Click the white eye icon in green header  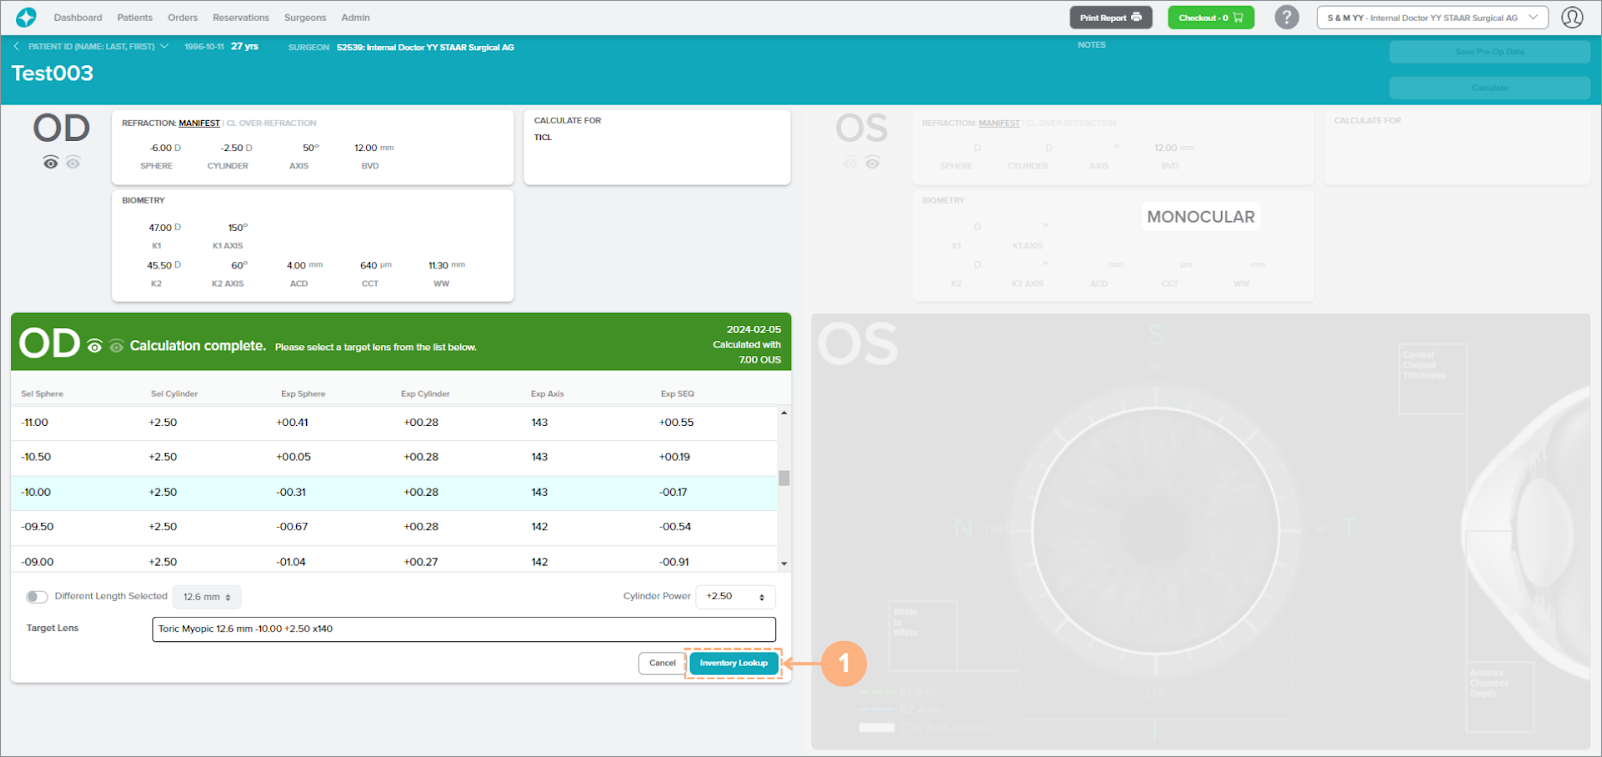point(95,346)
